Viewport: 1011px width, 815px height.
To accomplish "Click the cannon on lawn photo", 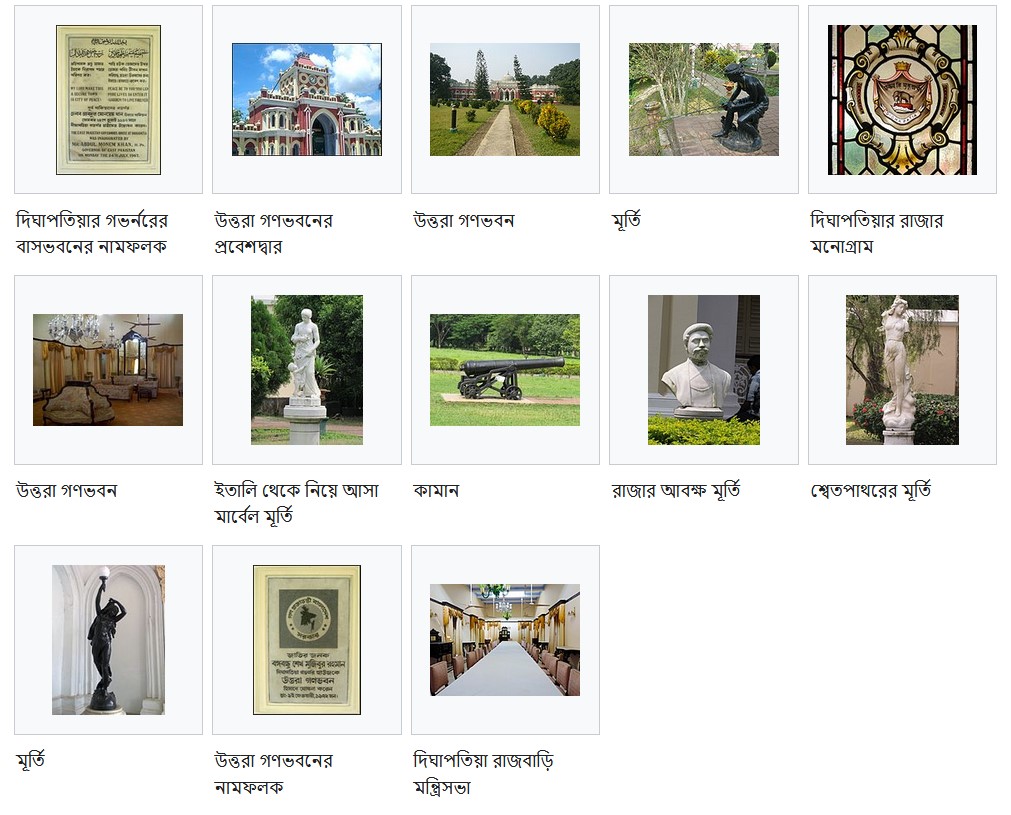I will [505, 369].
